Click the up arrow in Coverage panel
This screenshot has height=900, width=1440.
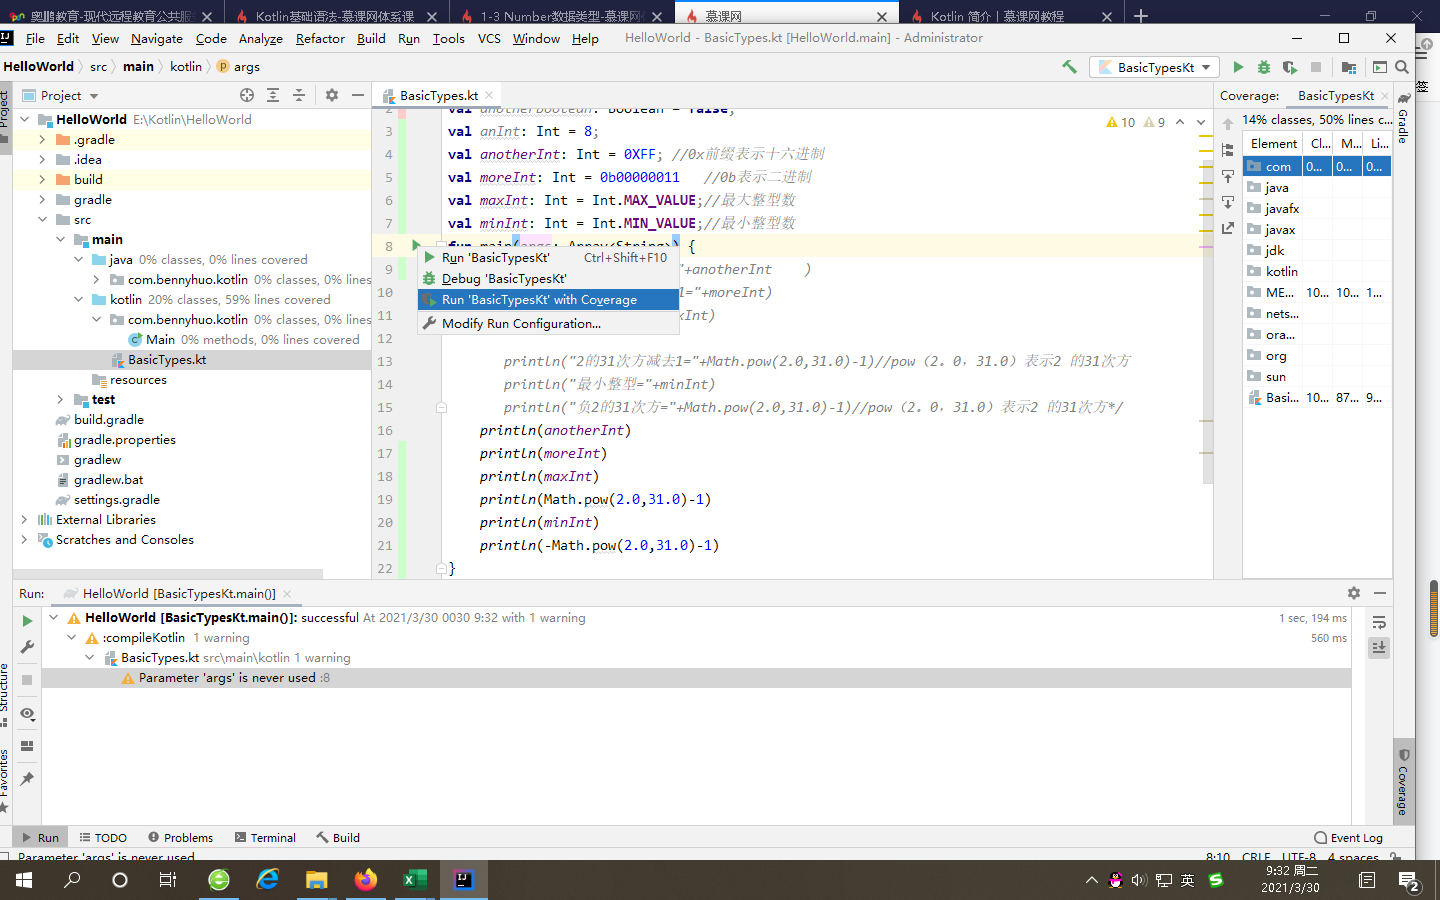[1228, 124]
